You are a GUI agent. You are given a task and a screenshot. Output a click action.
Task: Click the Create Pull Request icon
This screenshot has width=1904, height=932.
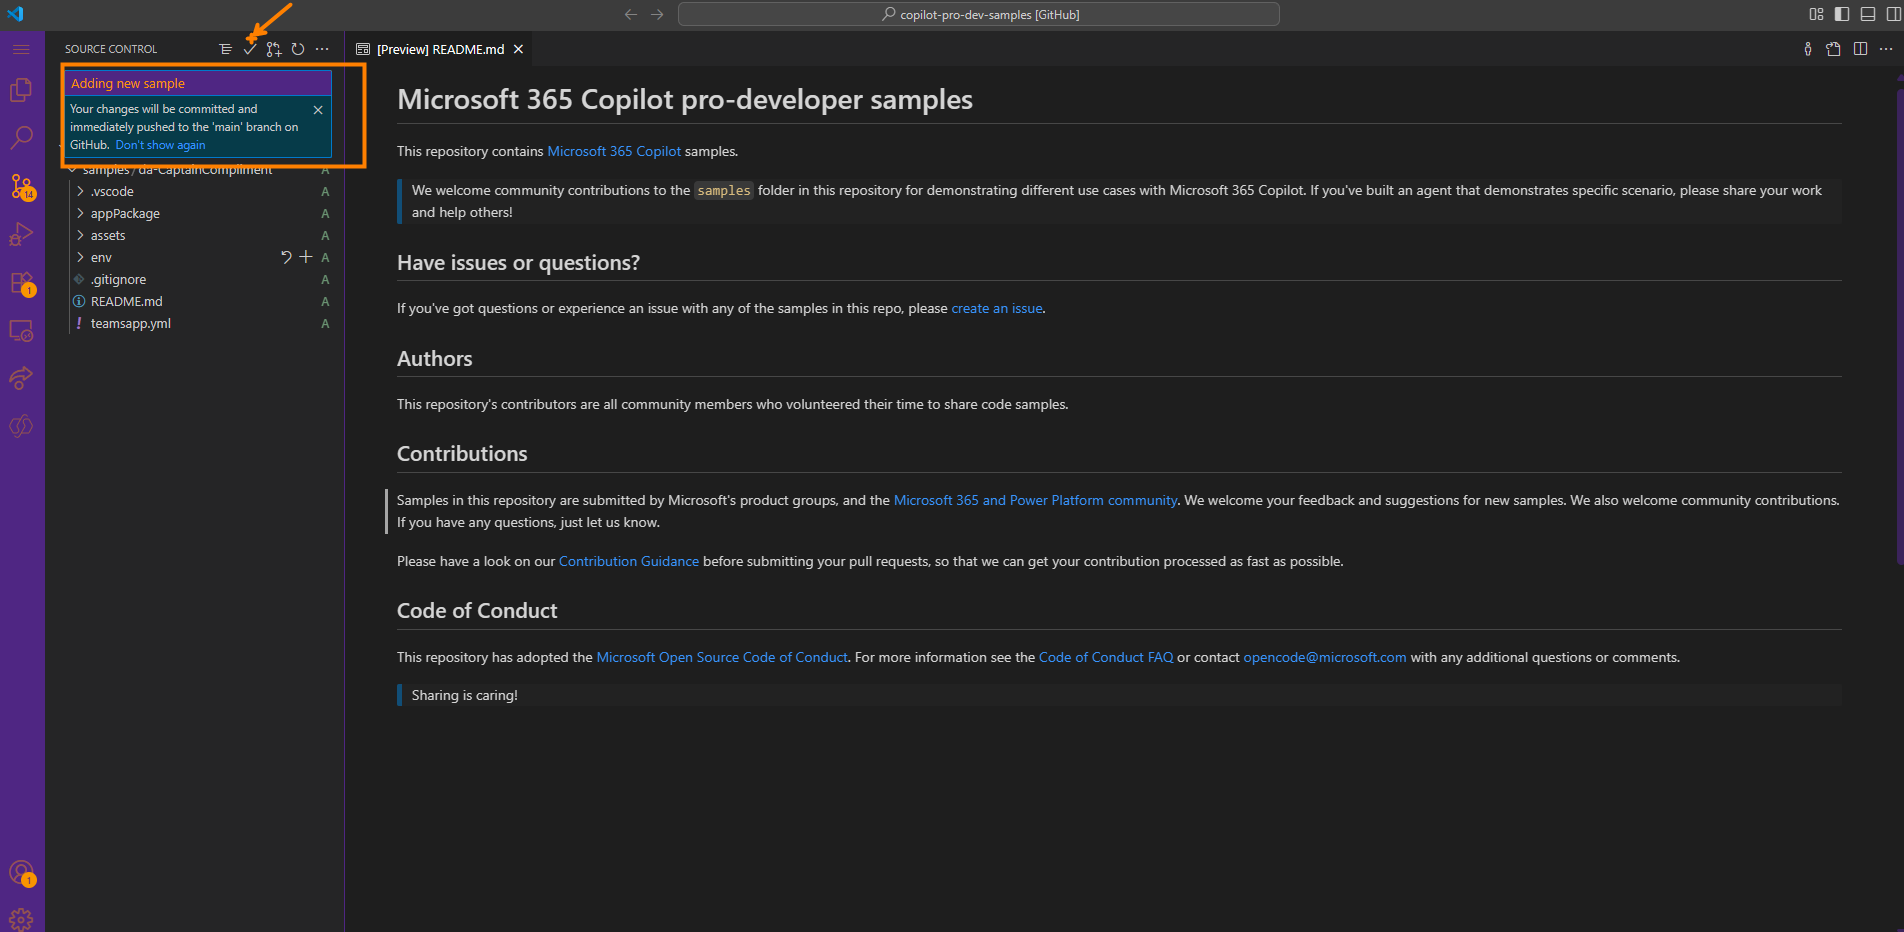(x=274, y=49)
